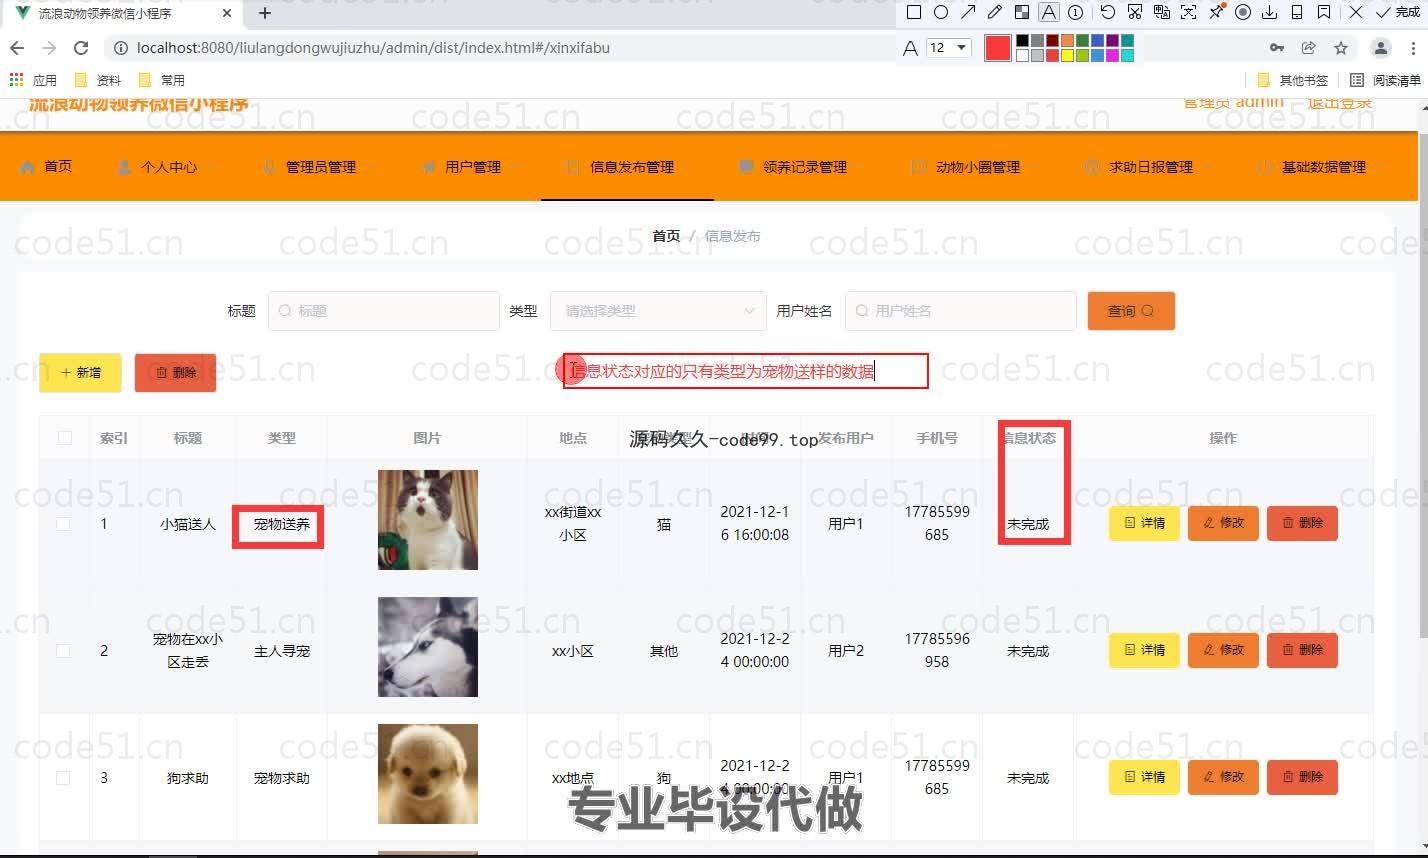This screenshot has height=858, width=1428.
Task: Select the rectangle annotation tool
Action: [914, 12]
